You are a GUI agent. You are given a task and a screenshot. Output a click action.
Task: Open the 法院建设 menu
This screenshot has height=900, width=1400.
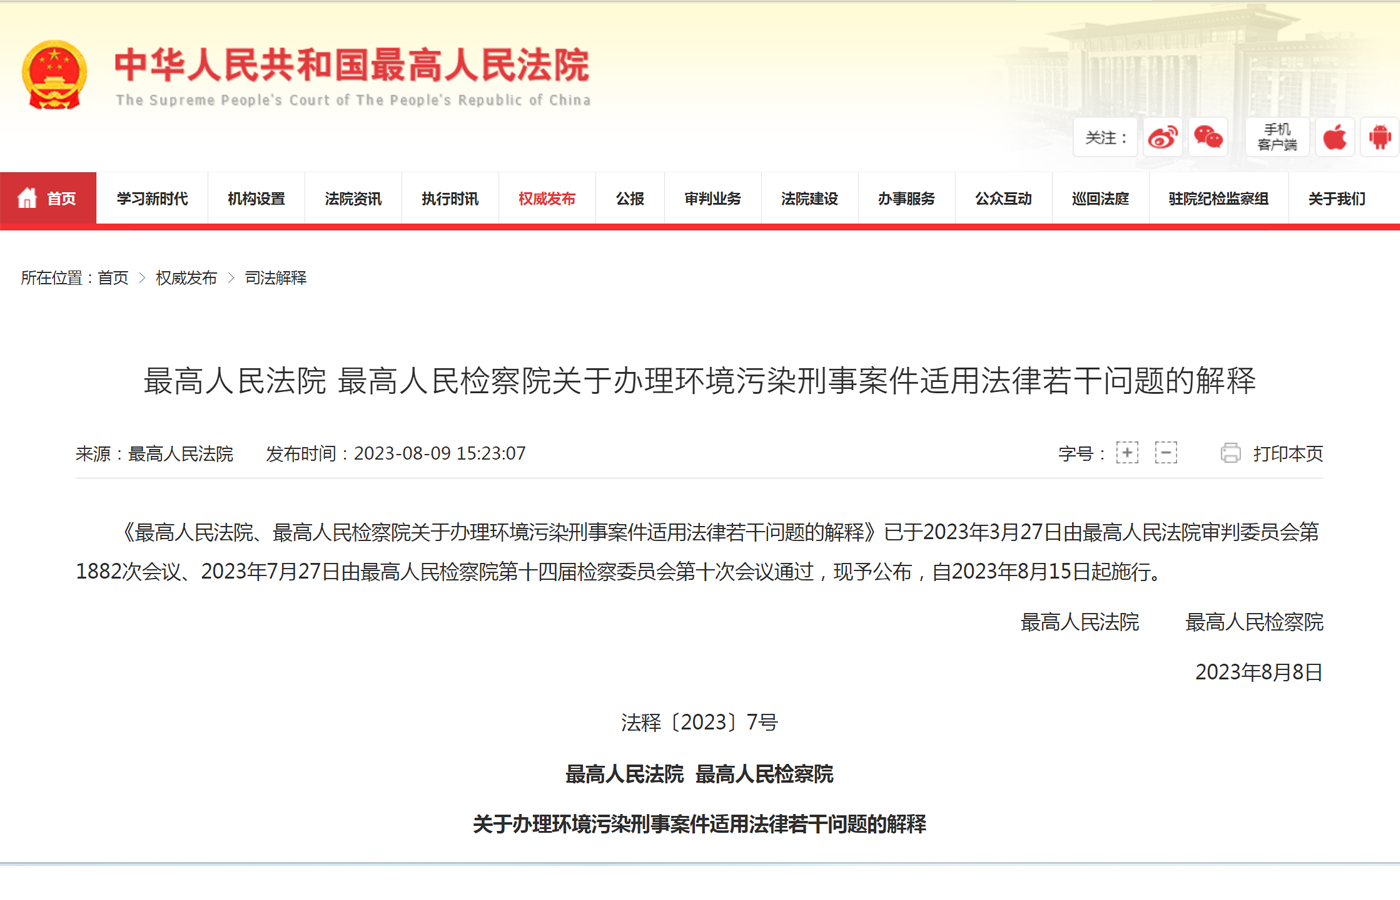click(810, 199)
